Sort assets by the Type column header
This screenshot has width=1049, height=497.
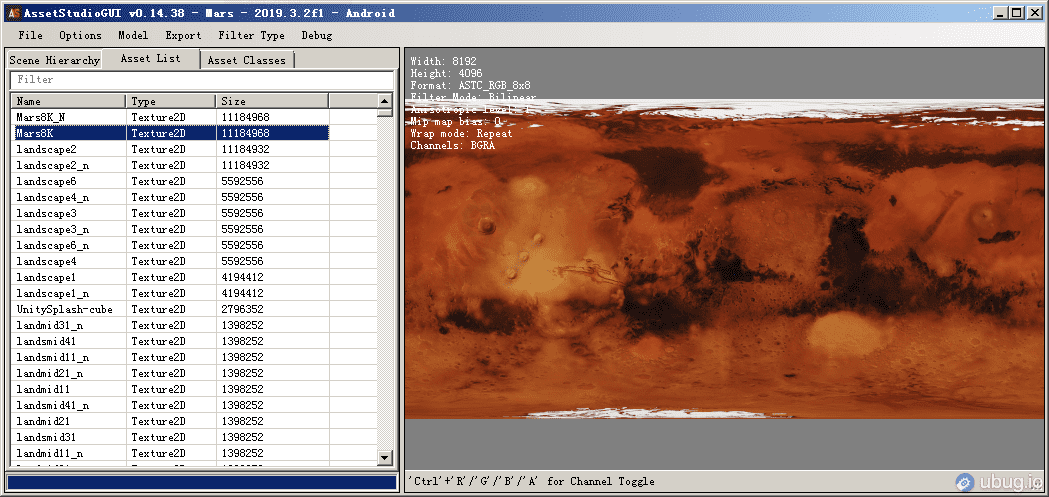[170, 101]
